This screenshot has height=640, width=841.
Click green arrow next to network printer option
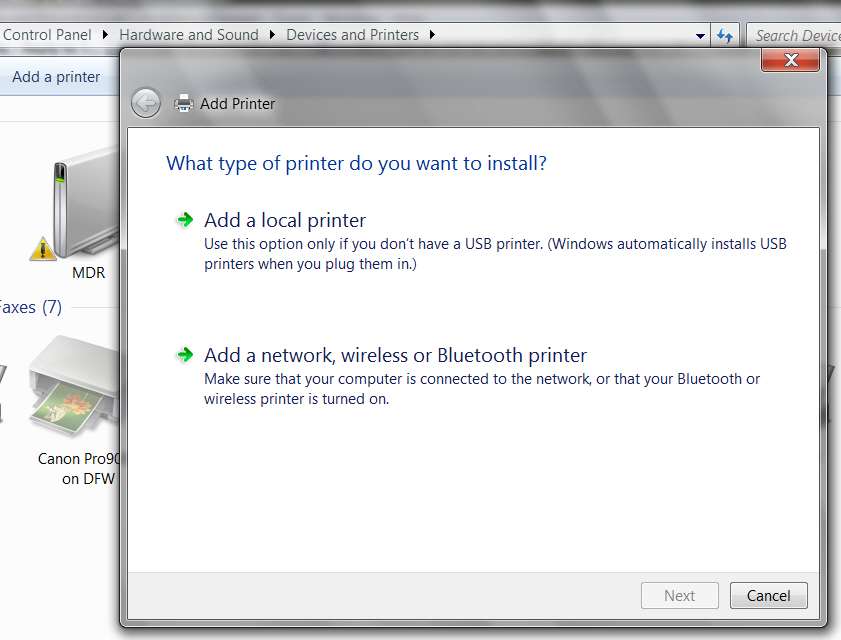(185, 355)
